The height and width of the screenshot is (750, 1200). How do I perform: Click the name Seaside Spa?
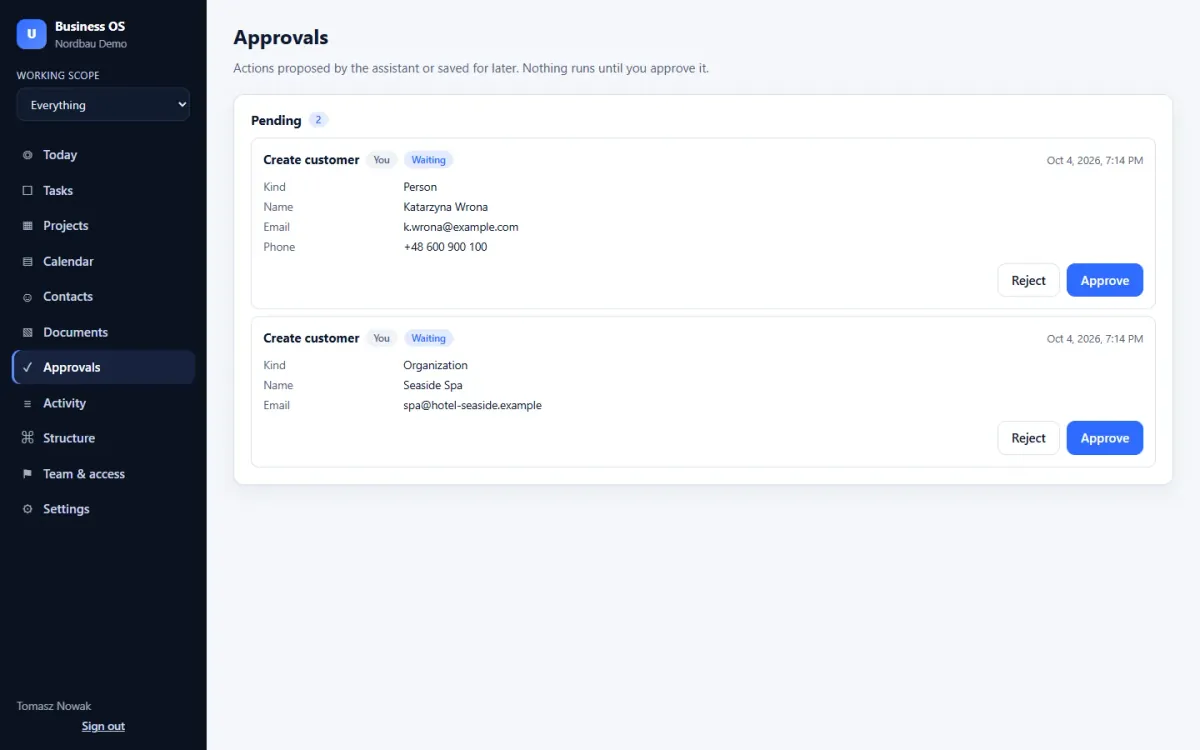(x=433, y=385)
